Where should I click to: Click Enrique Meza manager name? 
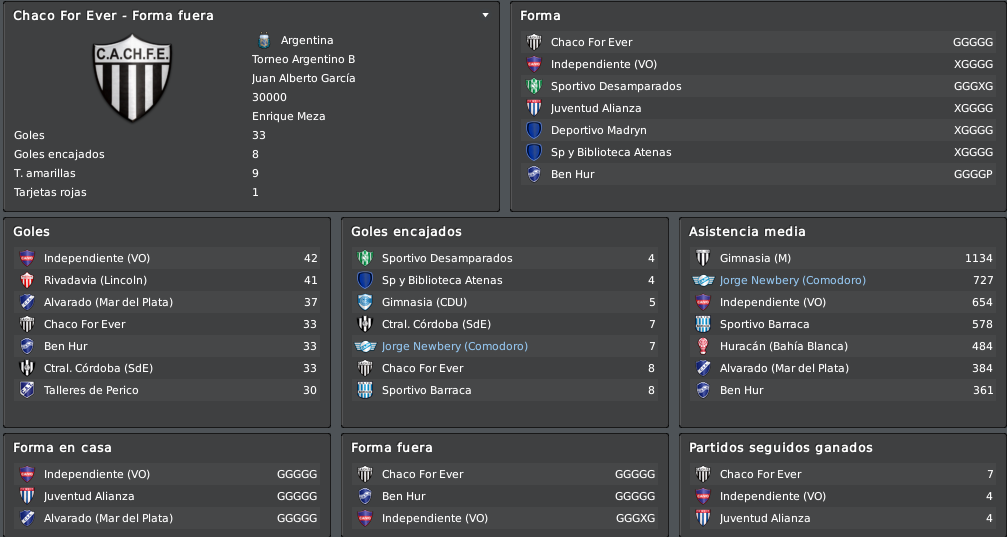click(x=288, y=116)
